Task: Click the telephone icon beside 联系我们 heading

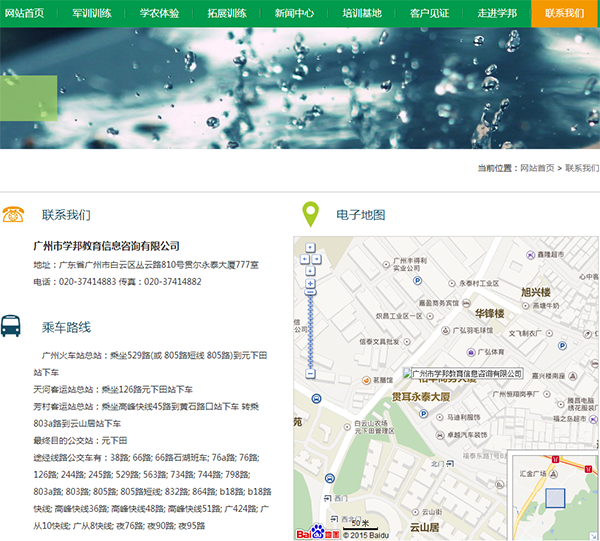Action: pyautogui.click(x=12, y=214)
